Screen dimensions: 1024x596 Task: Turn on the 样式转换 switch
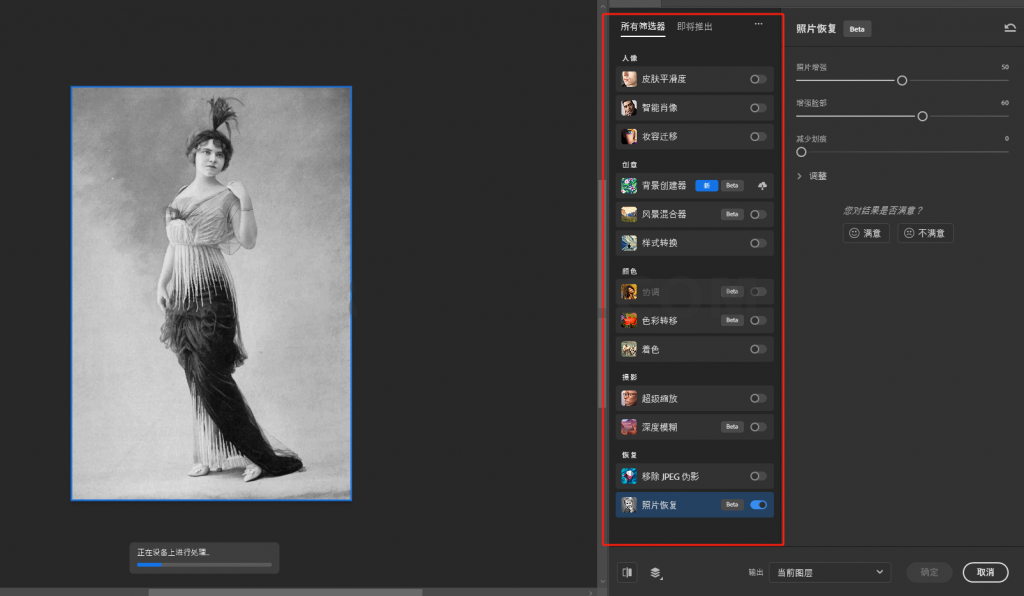[x=758, y=243]
